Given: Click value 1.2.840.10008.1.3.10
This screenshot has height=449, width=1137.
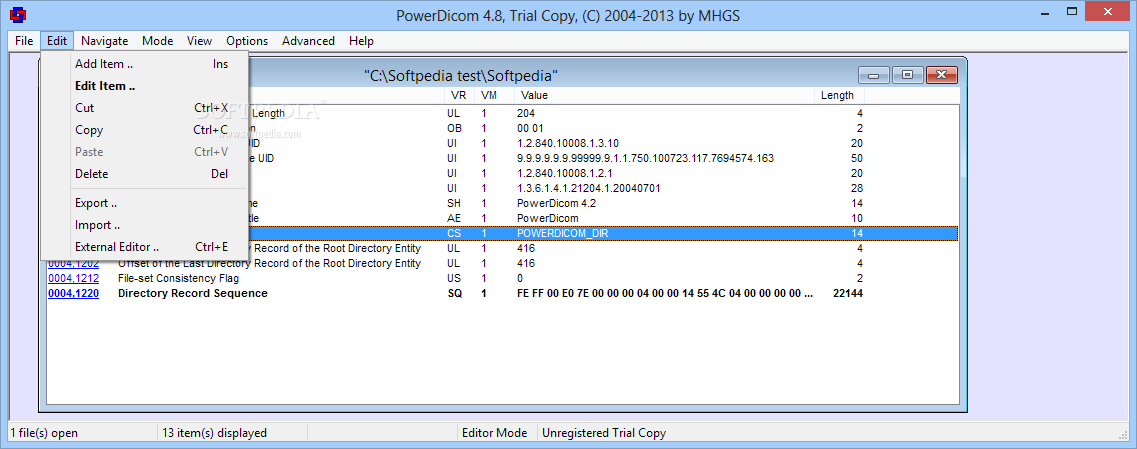Looking at the screenshot, I should point(567,143).
